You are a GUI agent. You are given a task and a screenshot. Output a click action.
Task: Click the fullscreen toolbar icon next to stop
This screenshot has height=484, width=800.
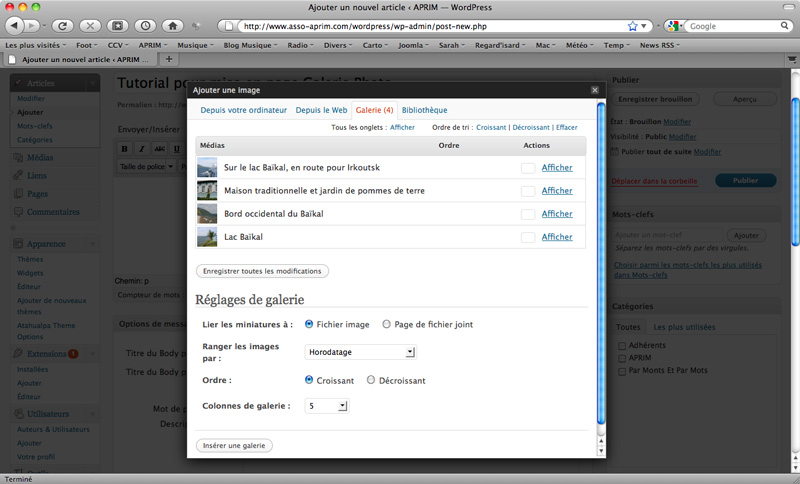coord(117,26)
